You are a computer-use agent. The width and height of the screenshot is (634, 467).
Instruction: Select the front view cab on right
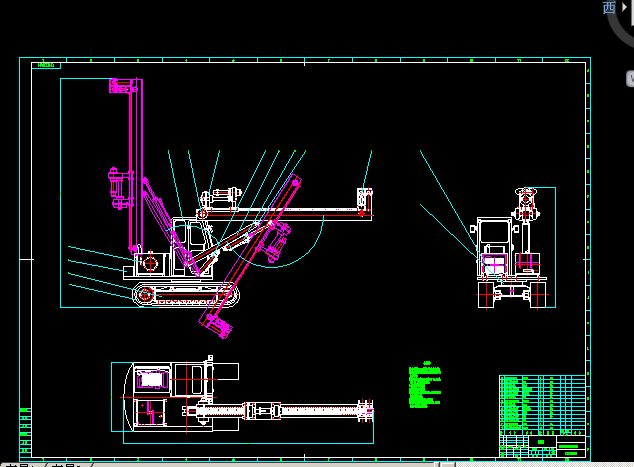[x=495, y=247]
